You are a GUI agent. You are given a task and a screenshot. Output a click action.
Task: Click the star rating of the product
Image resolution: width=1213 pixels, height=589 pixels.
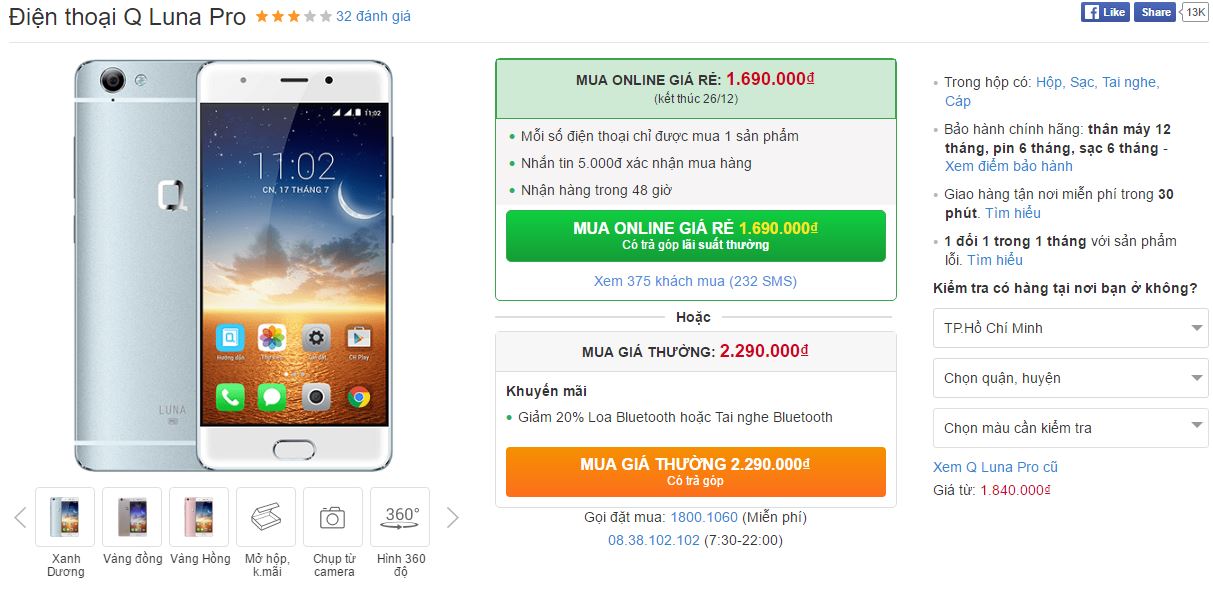point(293,17)
